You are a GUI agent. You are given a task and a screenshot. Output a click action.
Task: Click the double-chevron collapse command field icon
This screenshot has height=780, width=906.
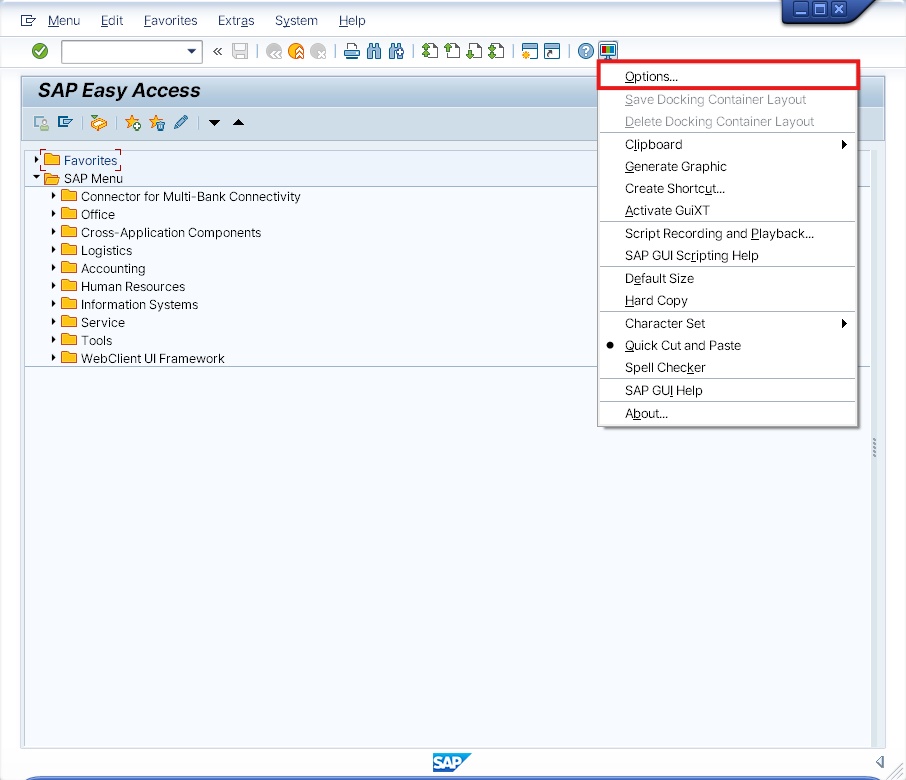coord(217,51)
